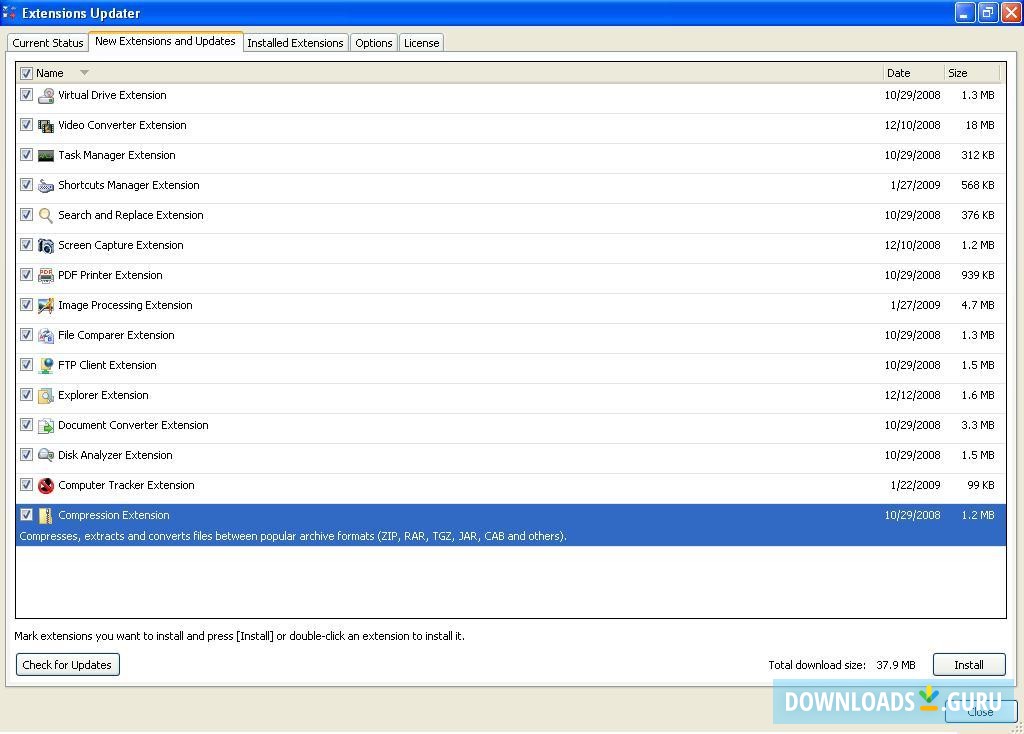
Task: Select the Document Converter Extension row name
Action: coord(133,426)
